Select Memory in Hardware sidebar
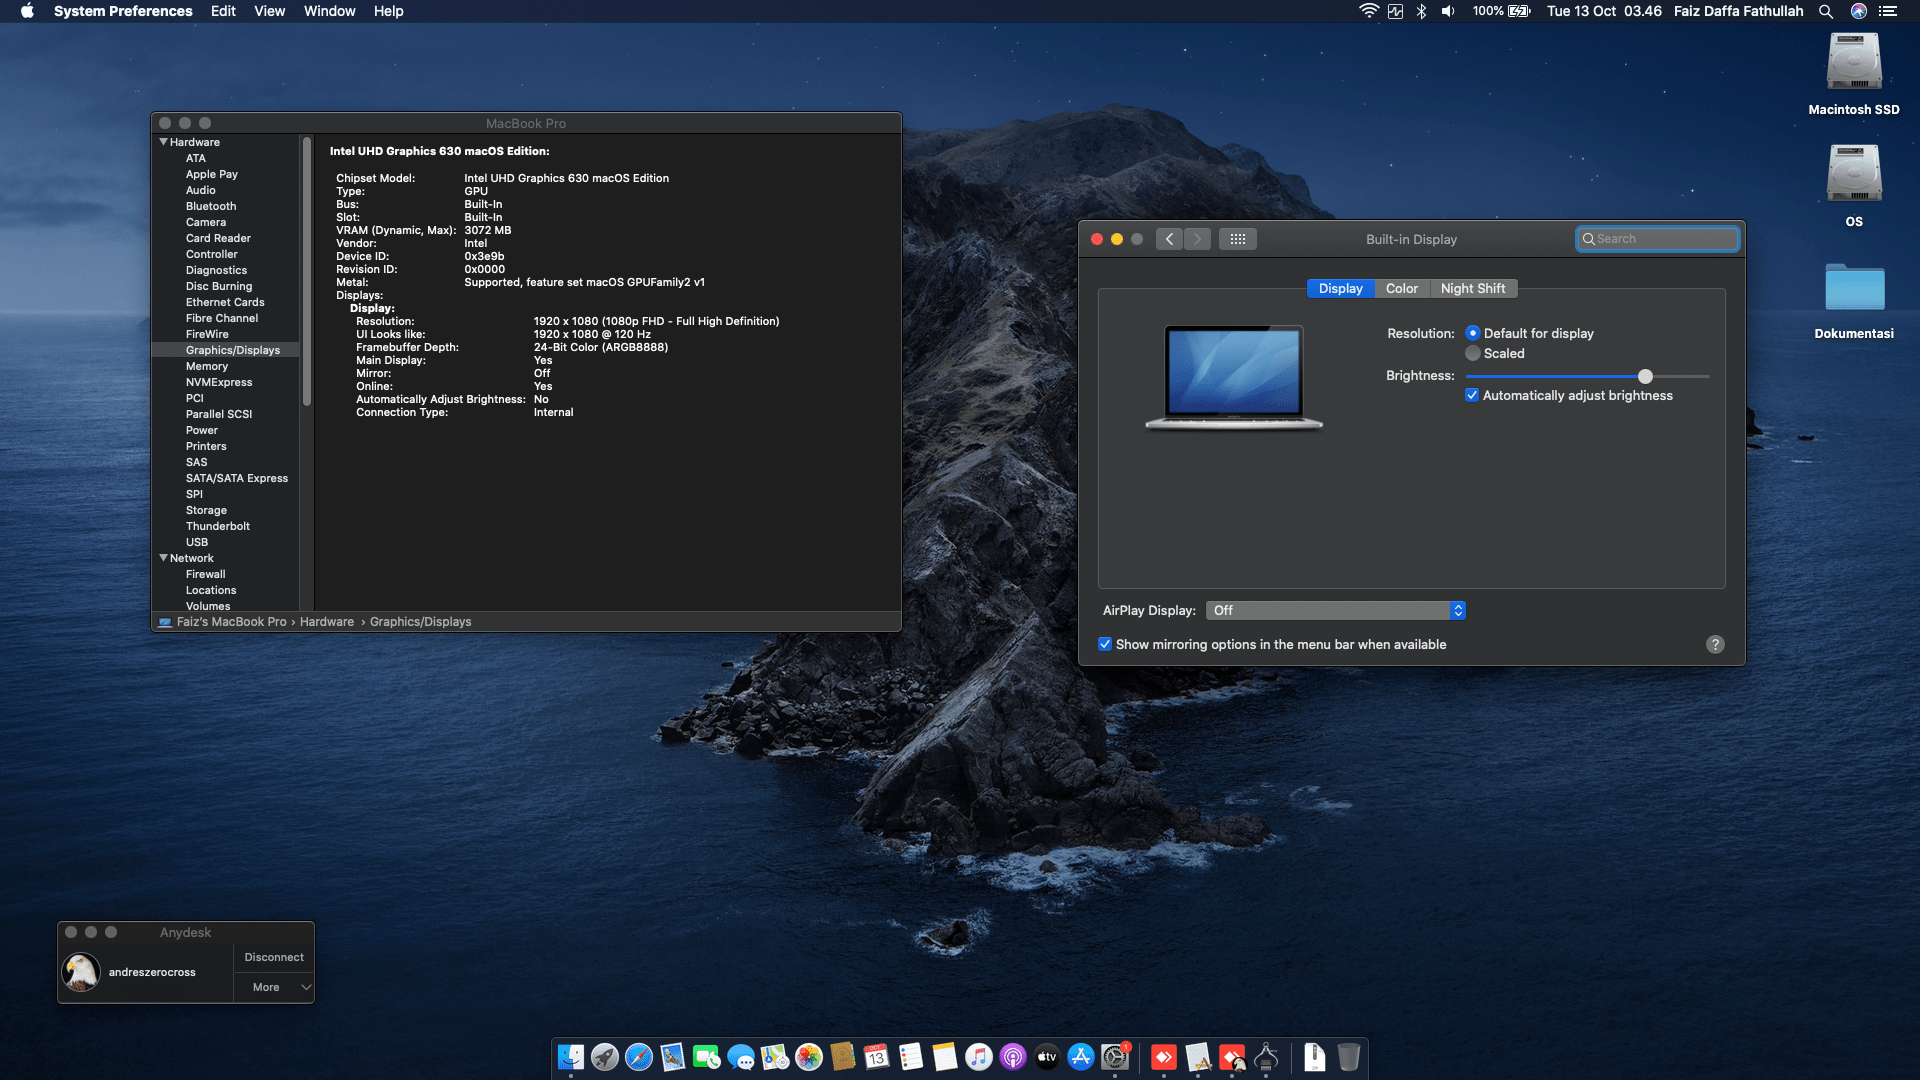1920x1080 pixels. (207, 366)
